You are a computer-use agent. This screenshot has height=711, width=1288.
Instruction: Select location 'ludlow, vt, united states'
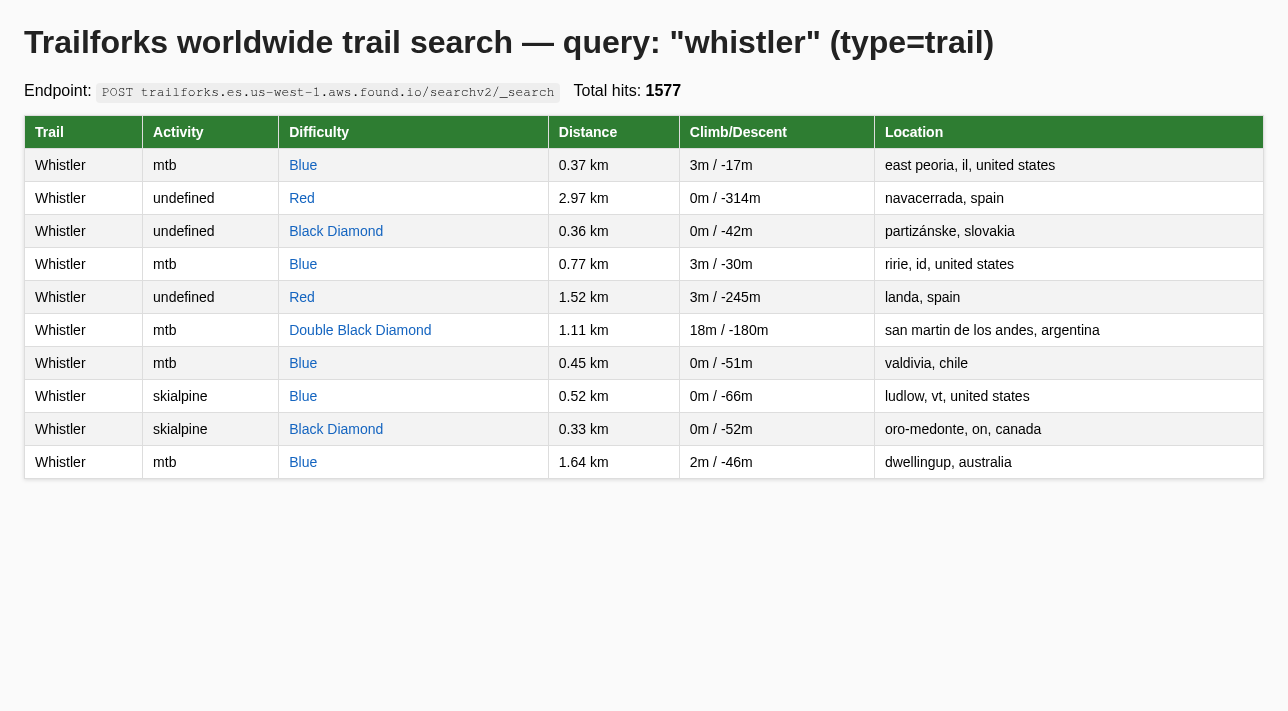click(x=957, y=396)
